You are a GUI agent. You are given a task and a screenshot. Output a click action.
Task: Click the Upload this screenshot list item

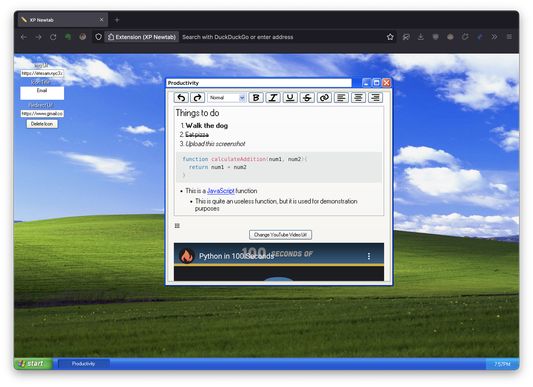pos(215,144)
